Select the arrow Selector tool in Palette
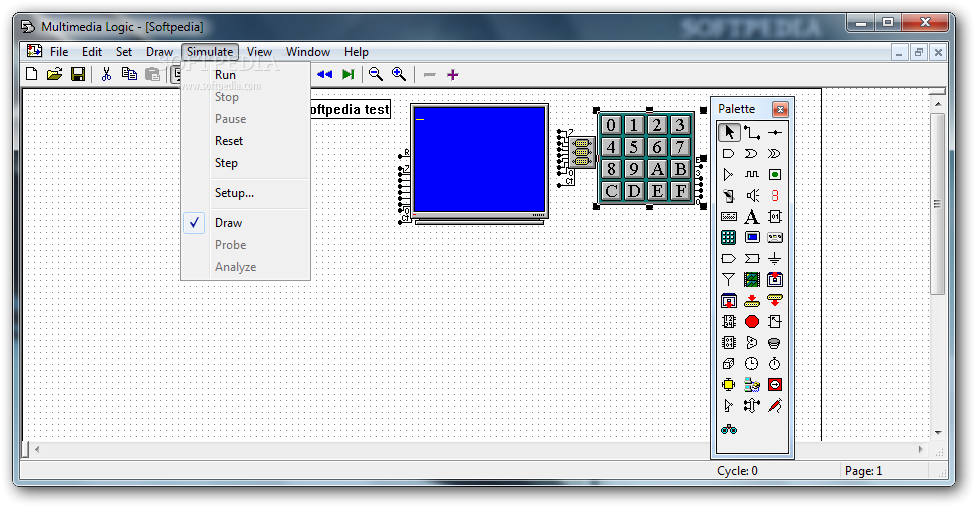976x507 pixels. [729, 133]
